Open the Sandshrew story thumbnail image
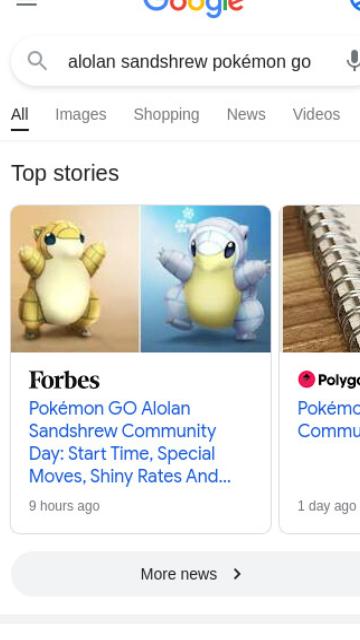 point(141,279)
